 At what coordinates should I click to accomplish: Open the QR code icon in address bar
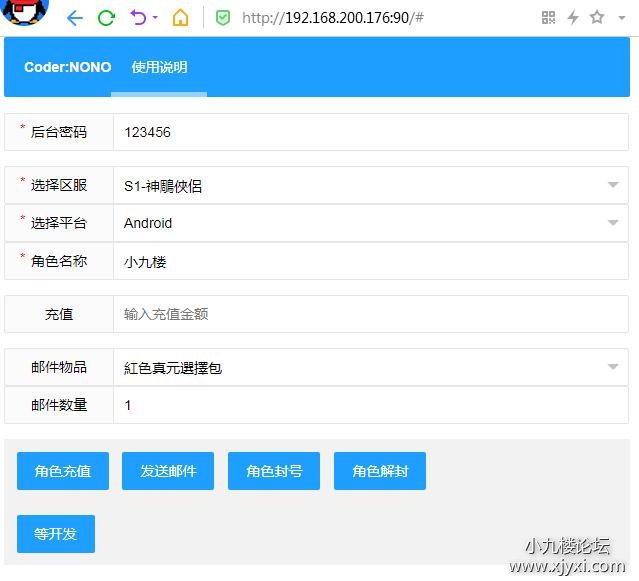tap(548, 17)
